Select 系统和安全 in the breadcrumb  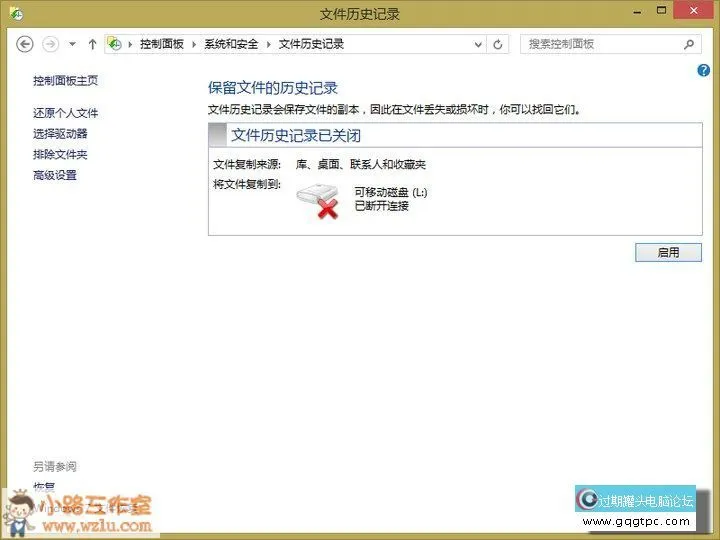[231, 44]
